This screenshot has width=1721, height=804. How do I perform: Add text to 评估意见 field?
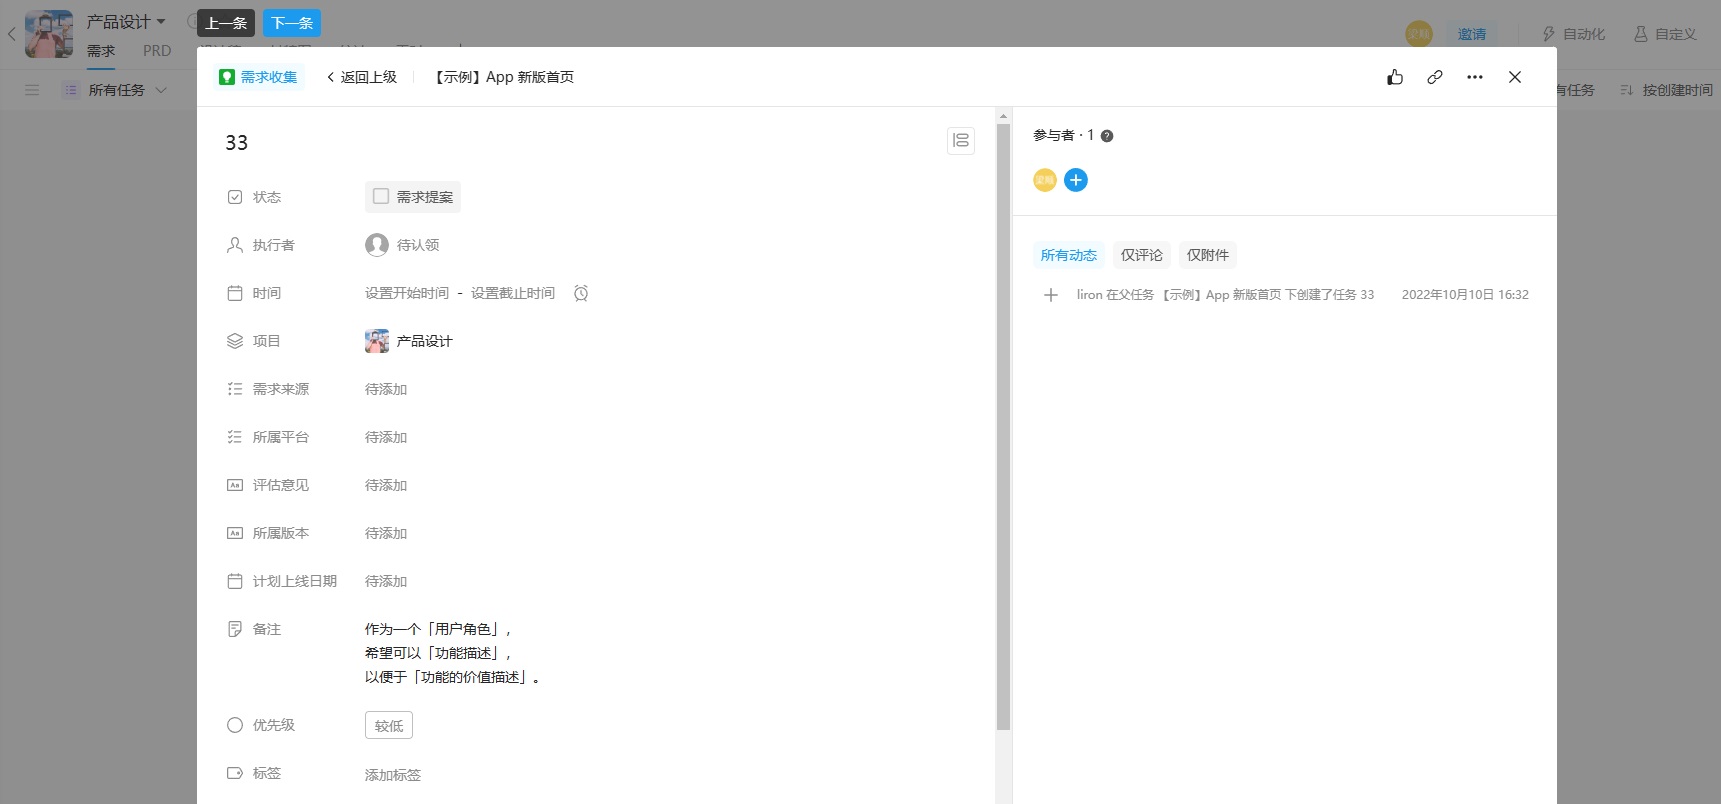[386, 485]
